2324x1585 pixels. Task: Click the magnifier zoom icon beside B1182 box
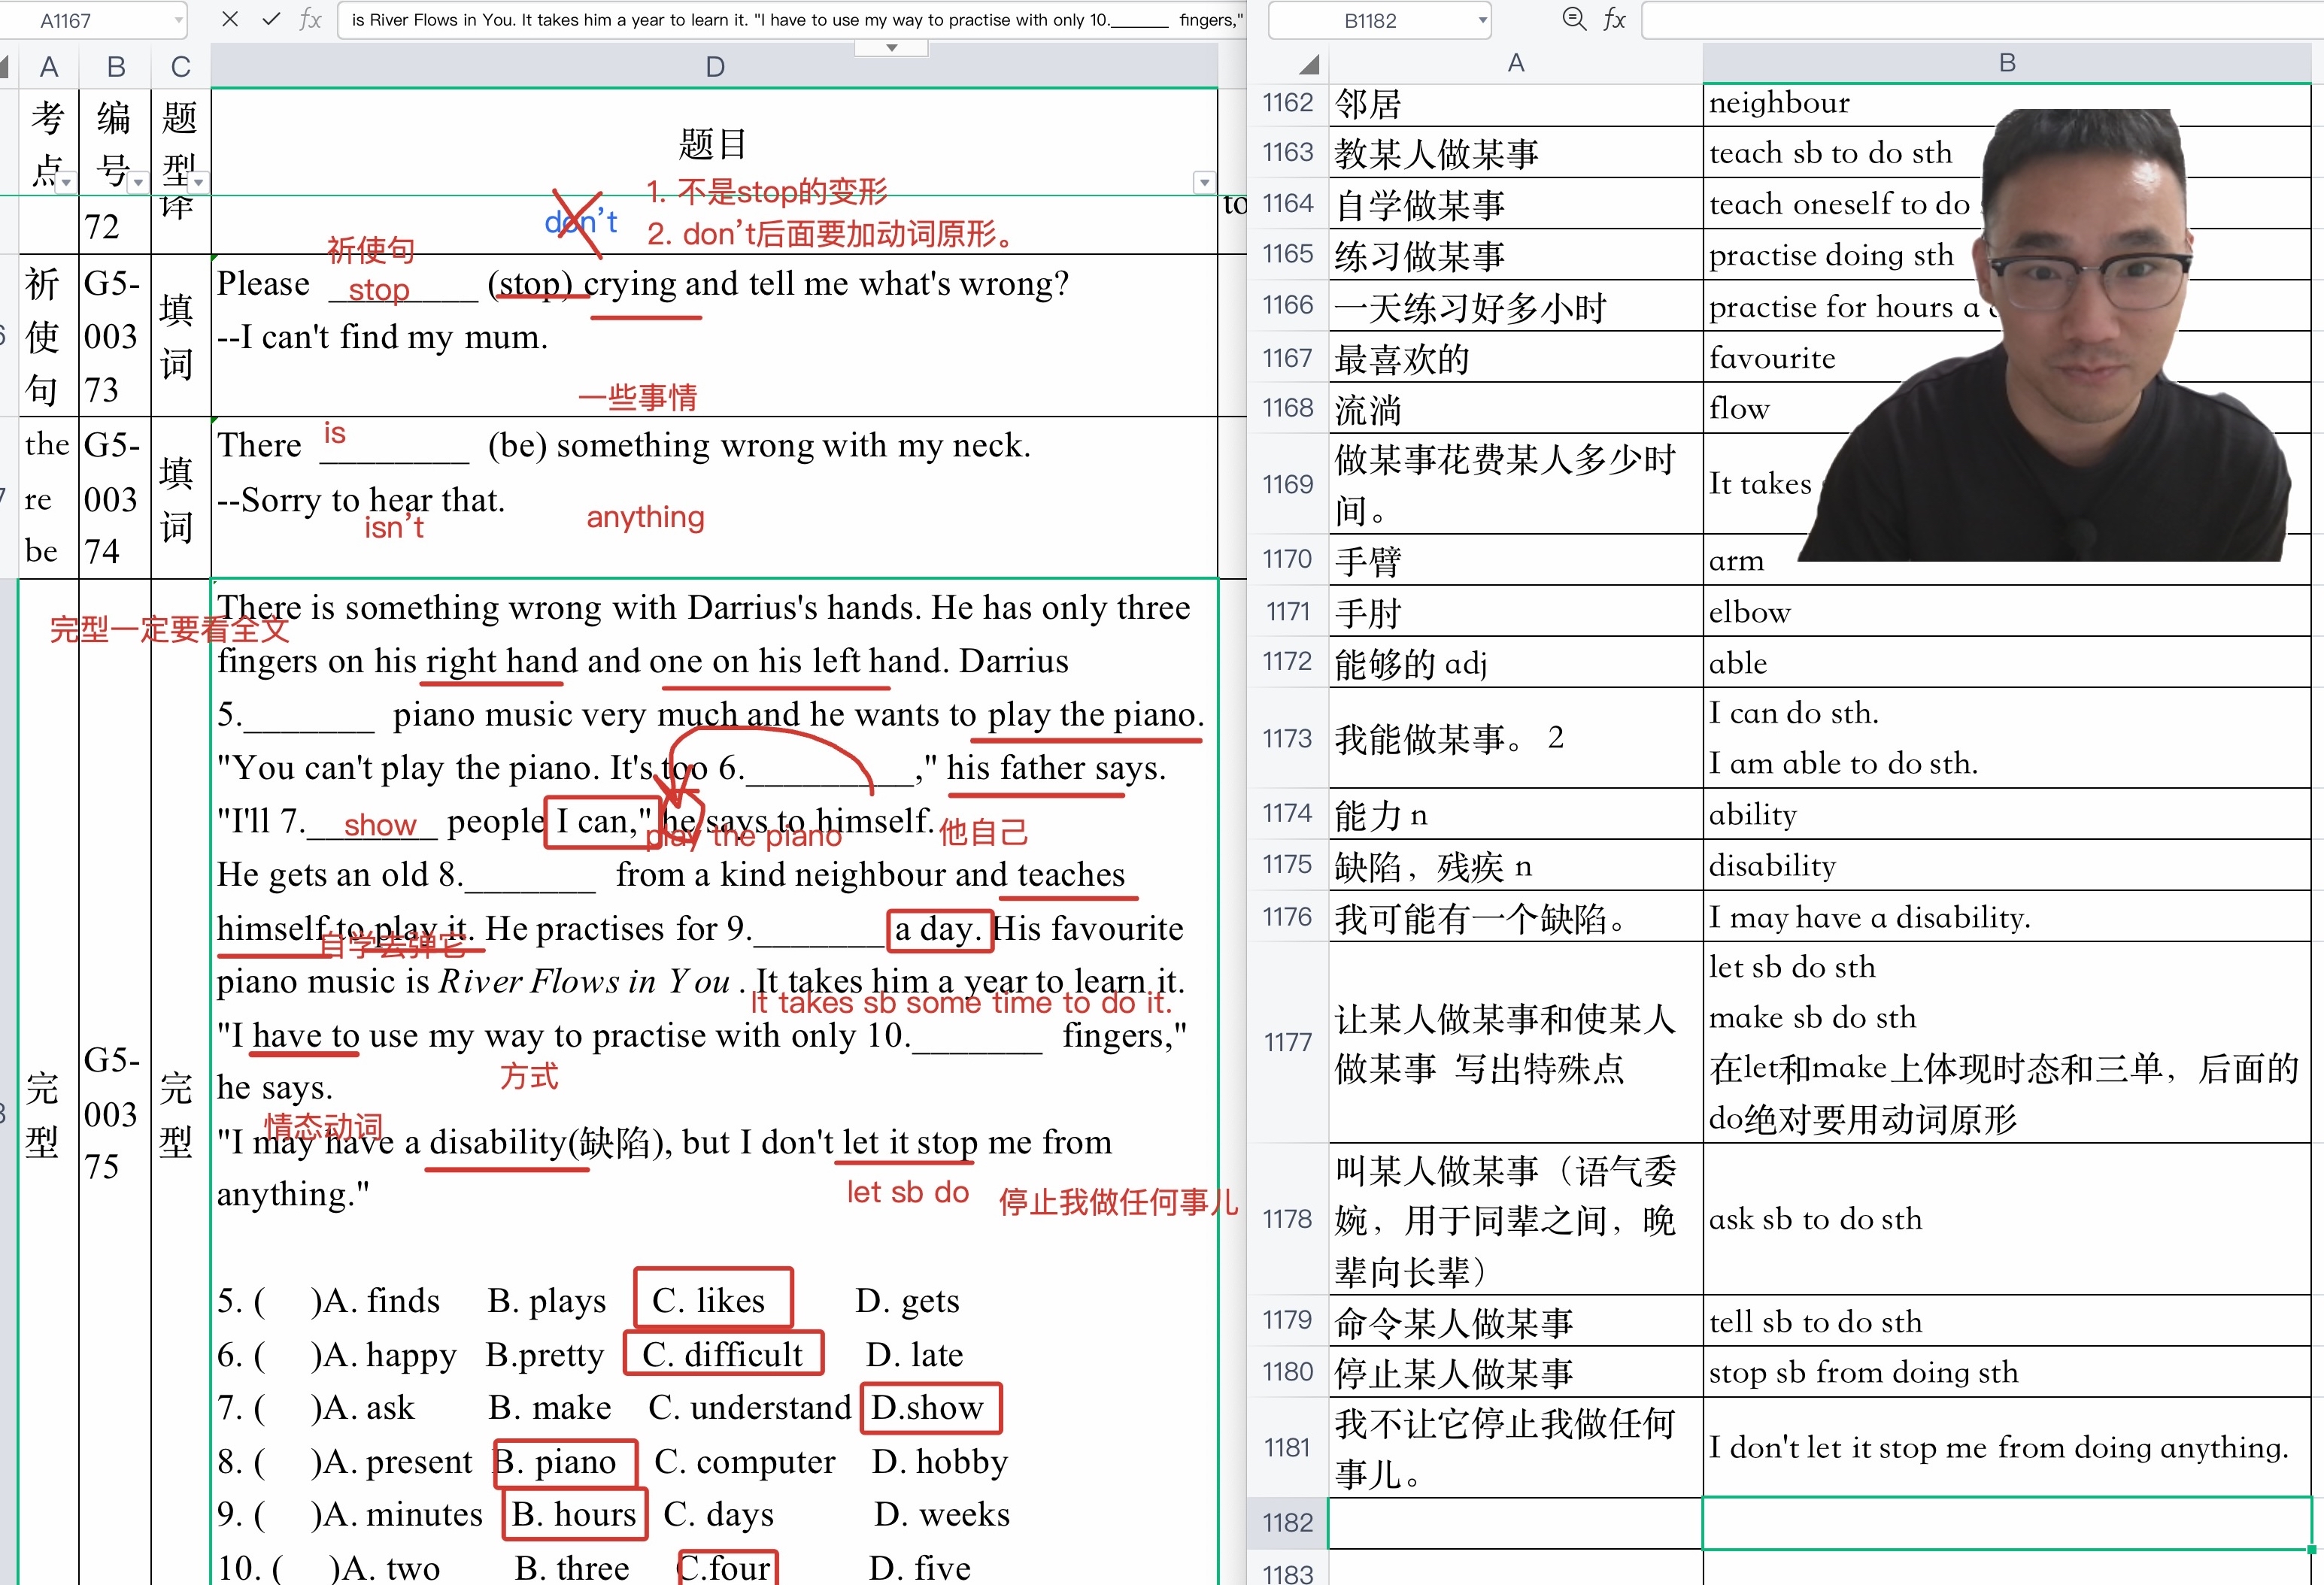(x=1574, y=19)
